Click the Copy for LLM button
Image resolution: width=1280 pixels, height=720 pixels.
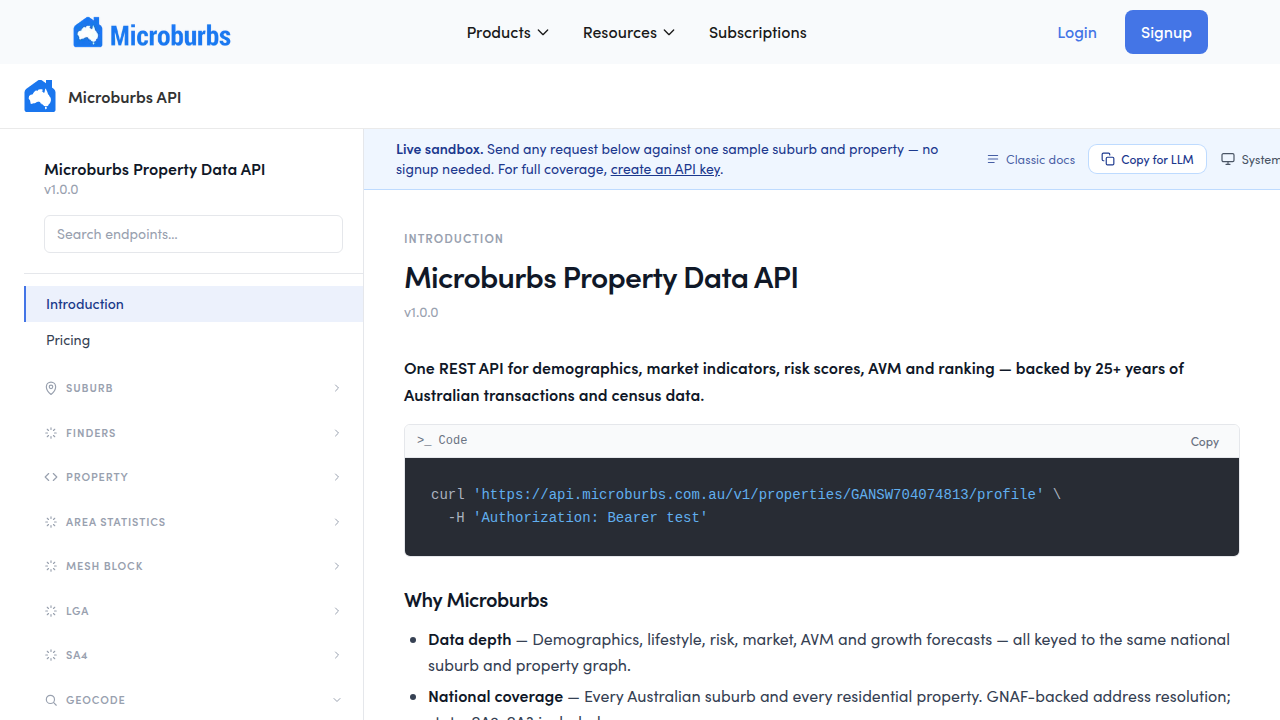[x=1147, y=160]
